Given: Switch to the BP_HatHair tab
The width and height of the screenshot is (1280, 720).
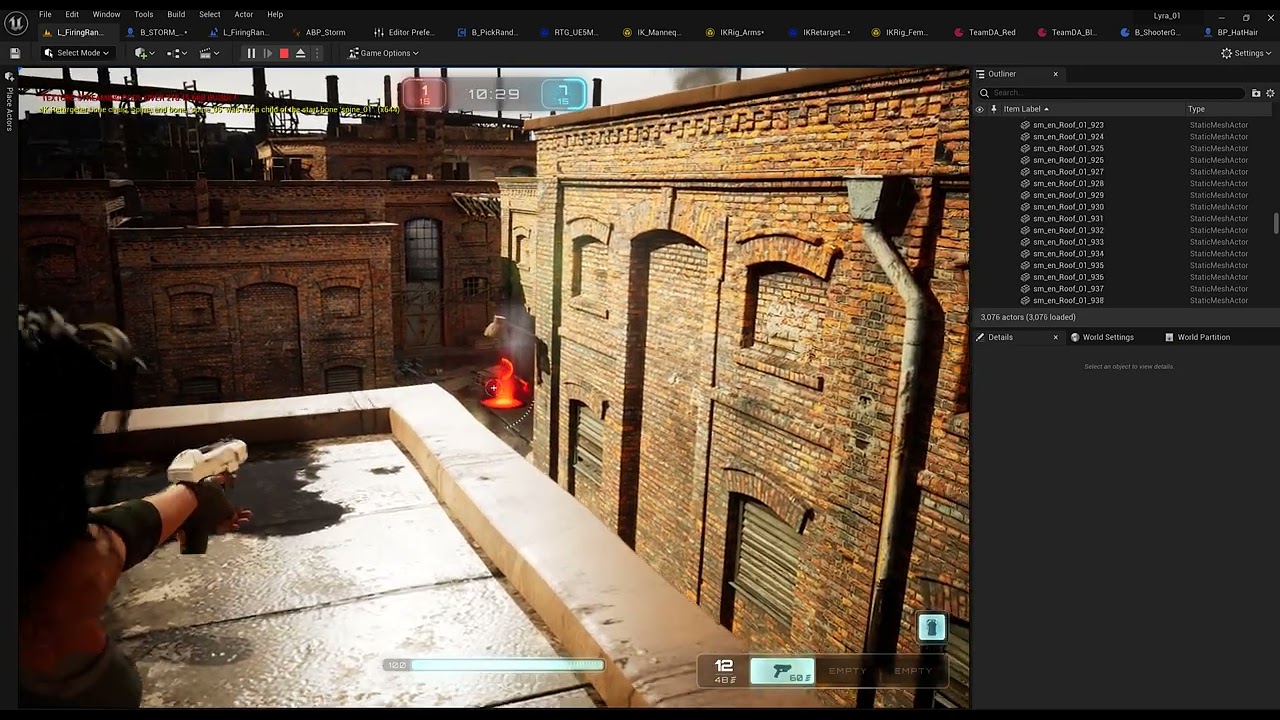Looking at the screenshot, I should (x=1232, y=32).
